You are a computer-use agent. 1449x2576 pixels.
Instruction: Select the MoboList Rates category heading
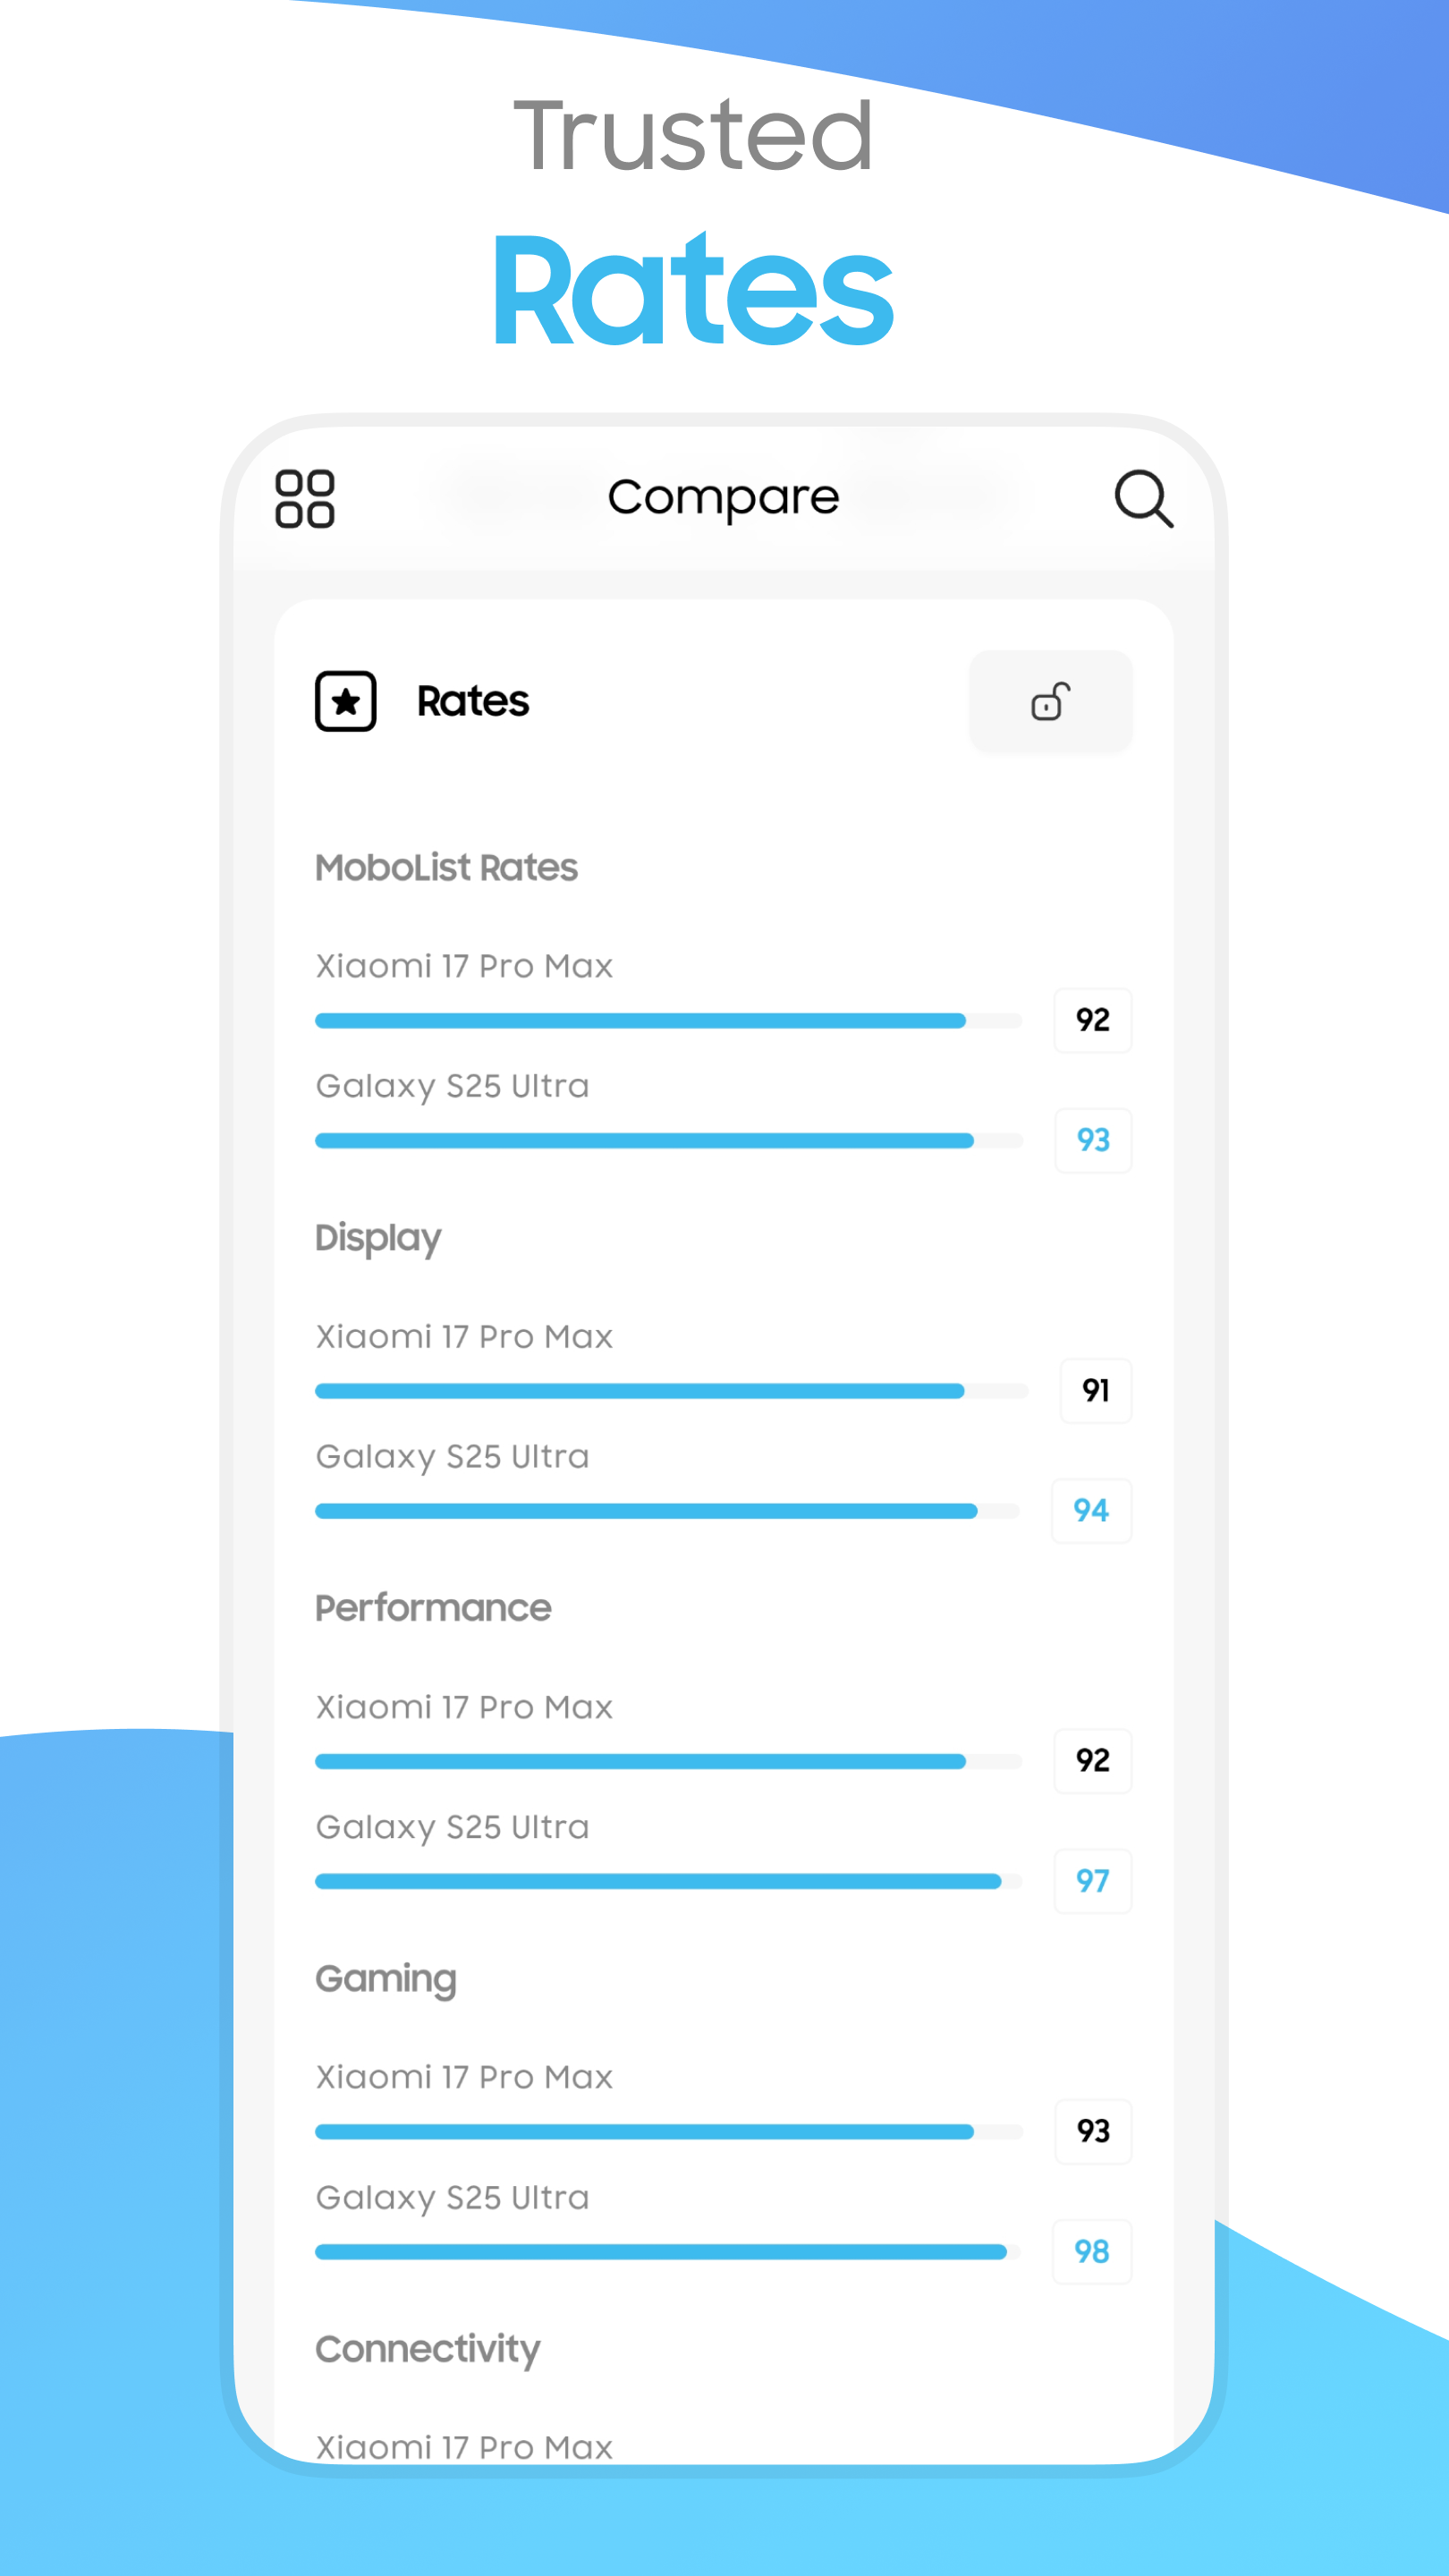(x=446, y=867)
